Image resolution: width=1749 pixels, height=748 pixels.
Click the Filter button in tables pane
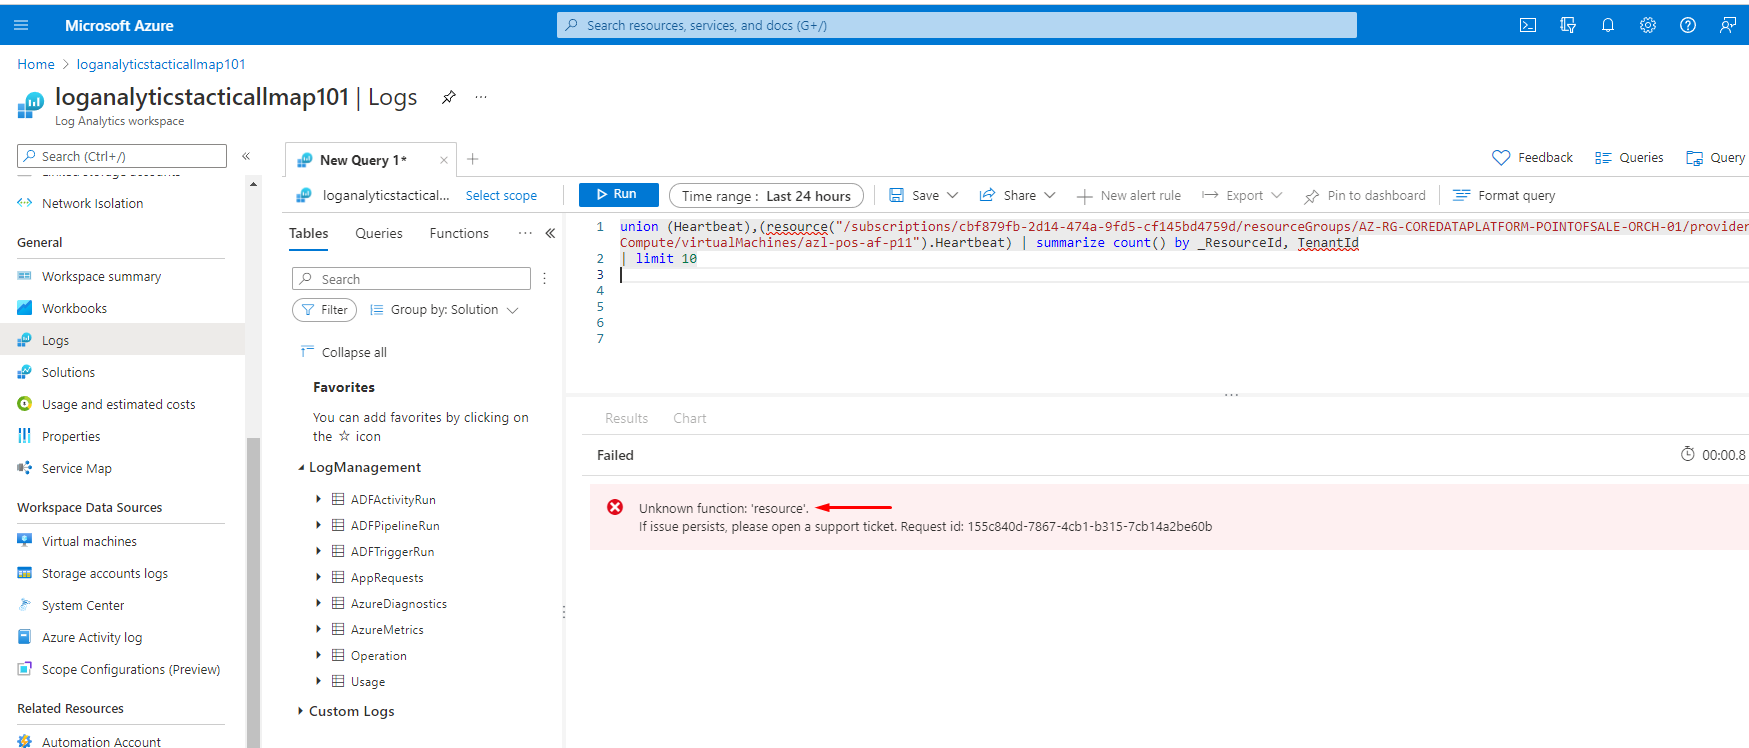[x=324, y=310]
